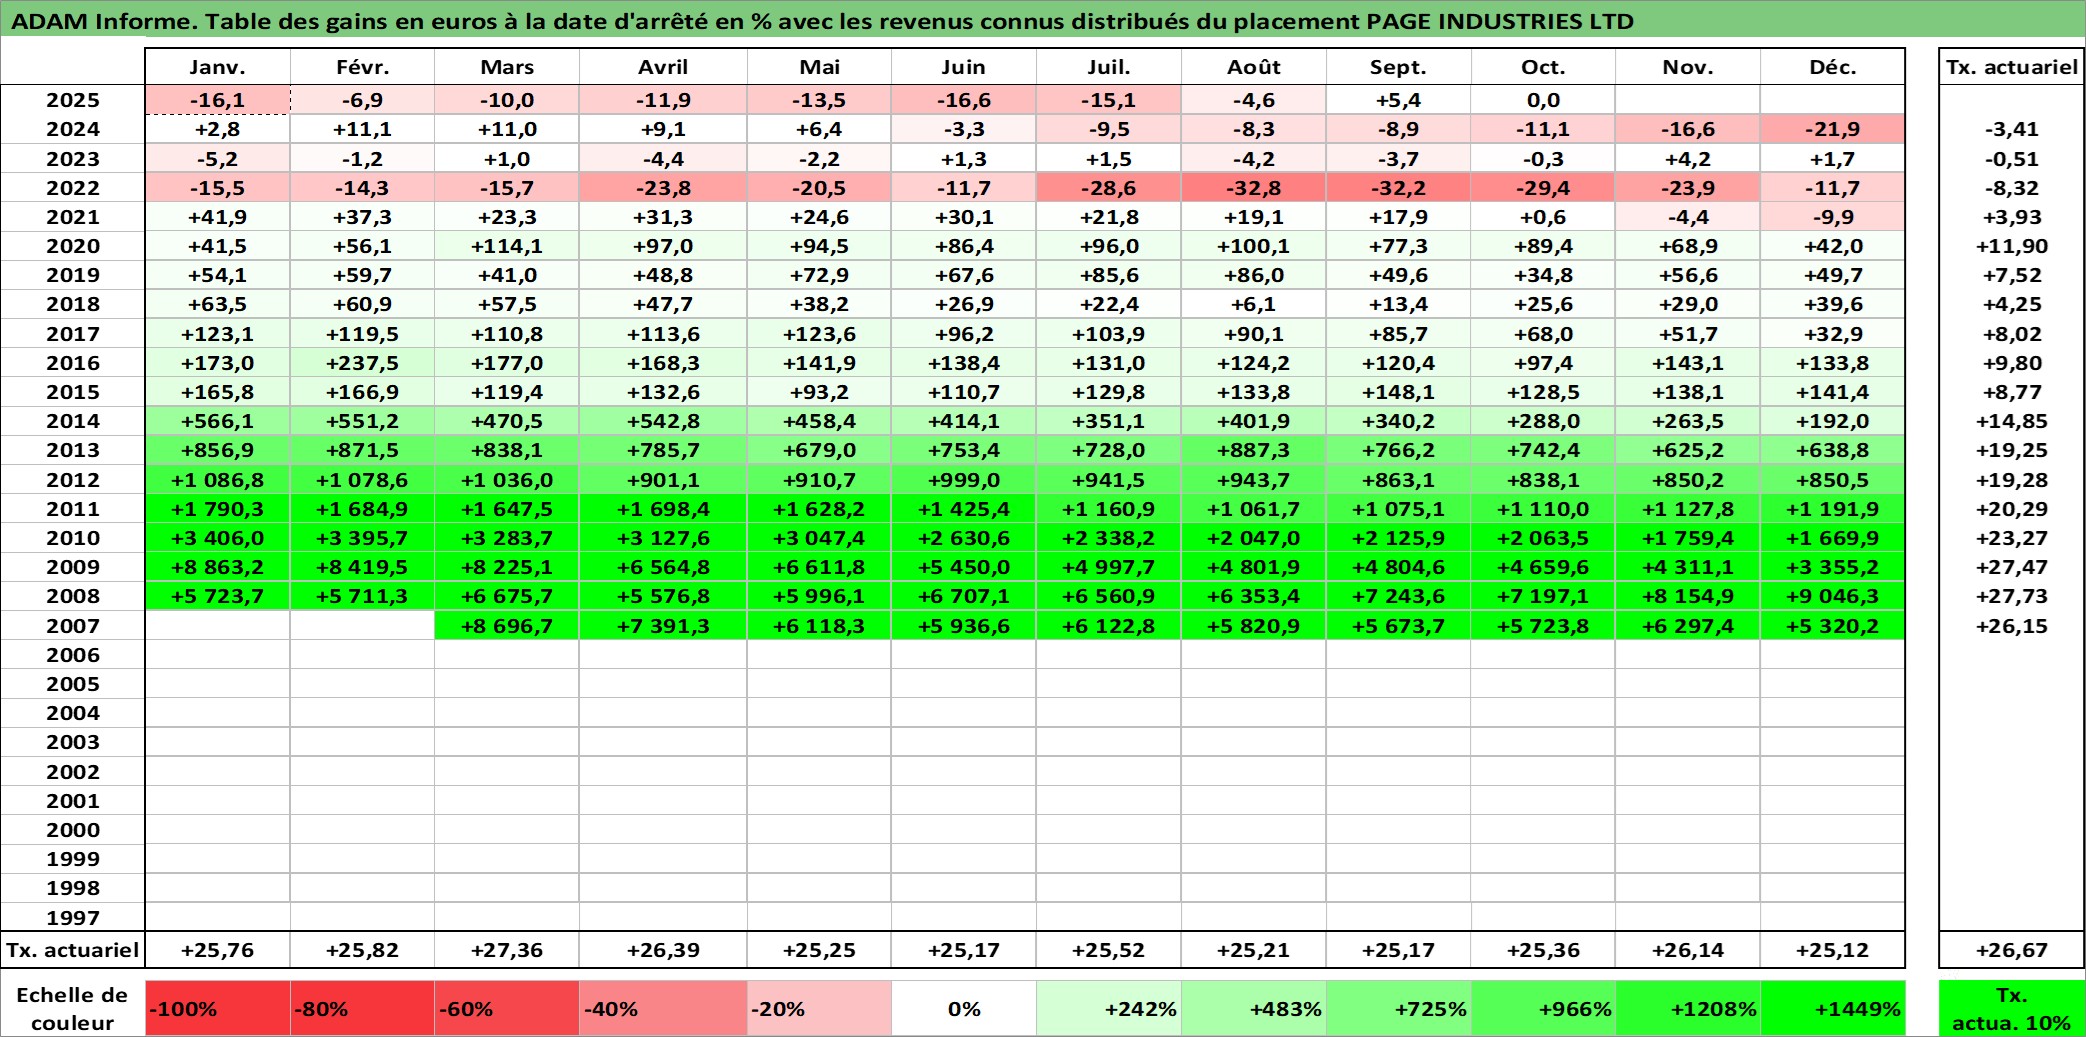The image size is (2086, 1037).
Task: Select the 2015 September cell +148,1
Action: [x=1398, y=392]
